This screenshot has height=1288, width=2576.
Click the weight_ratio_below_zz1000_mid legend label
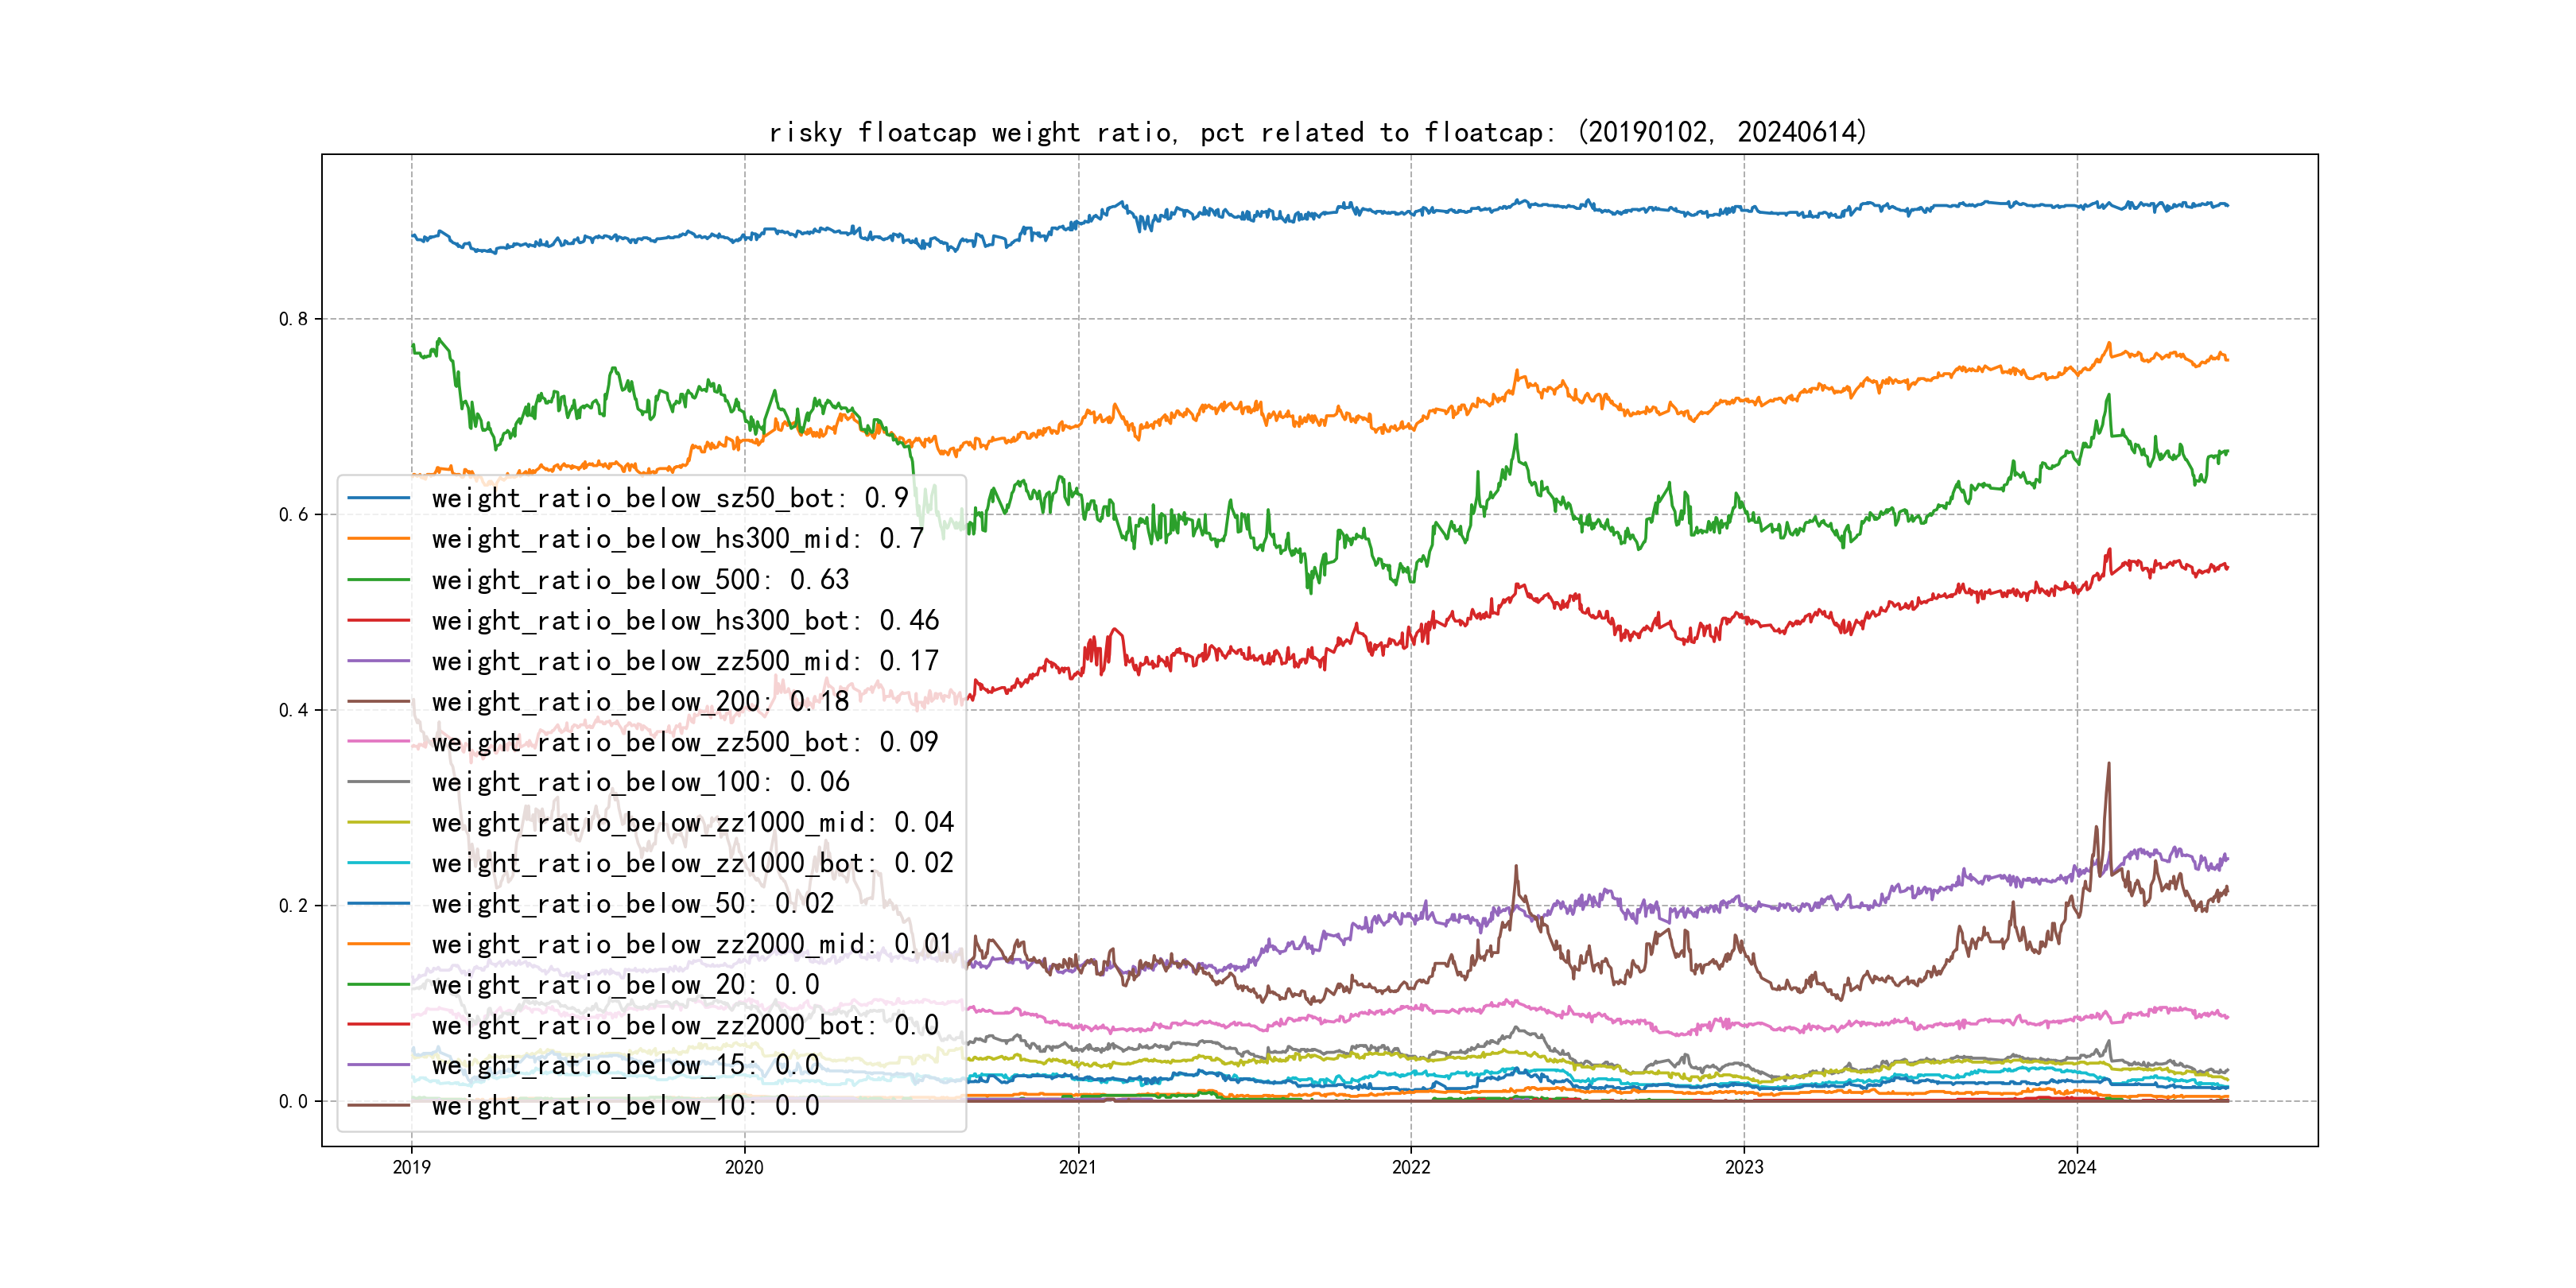click(x=692, y=823)
